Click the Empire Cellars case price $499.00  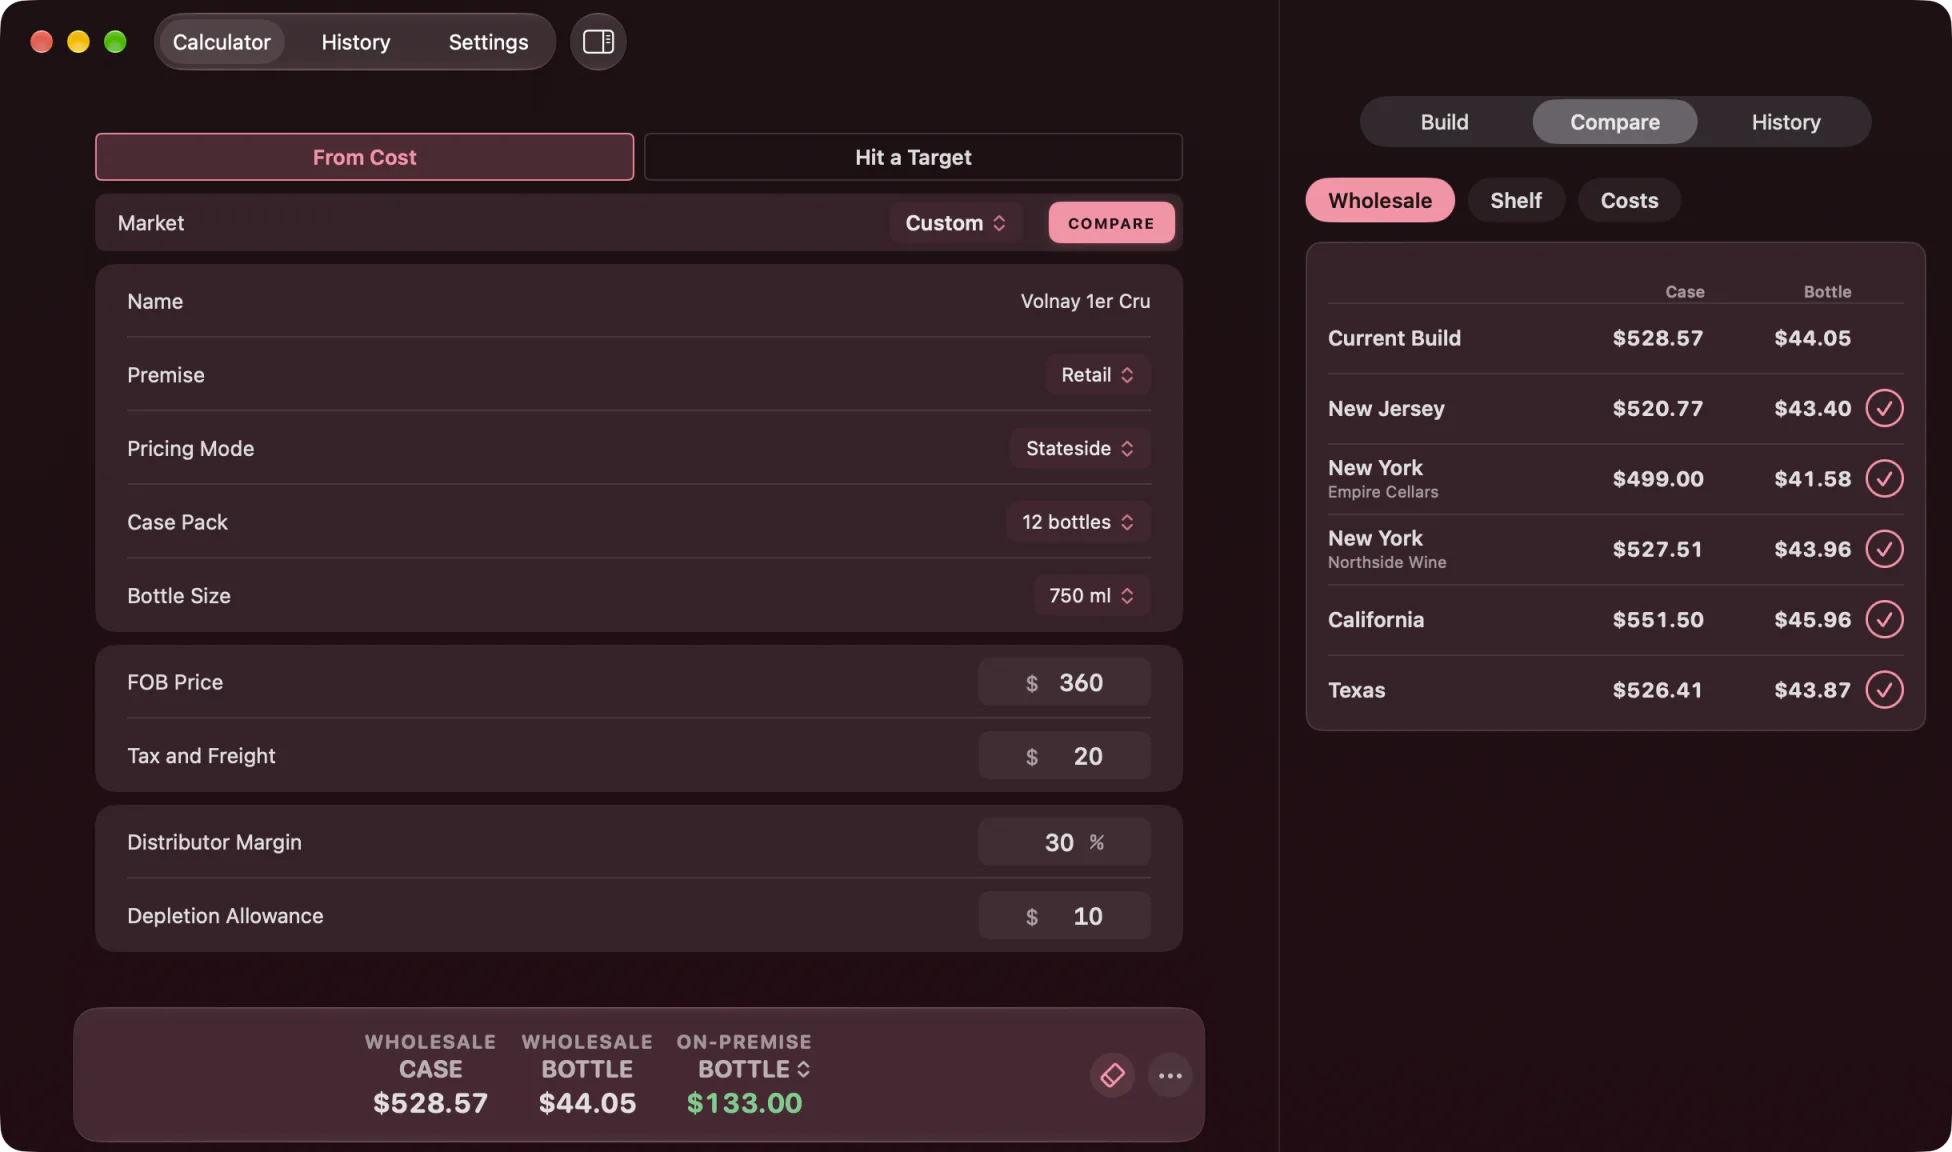tap(1657, 479)
